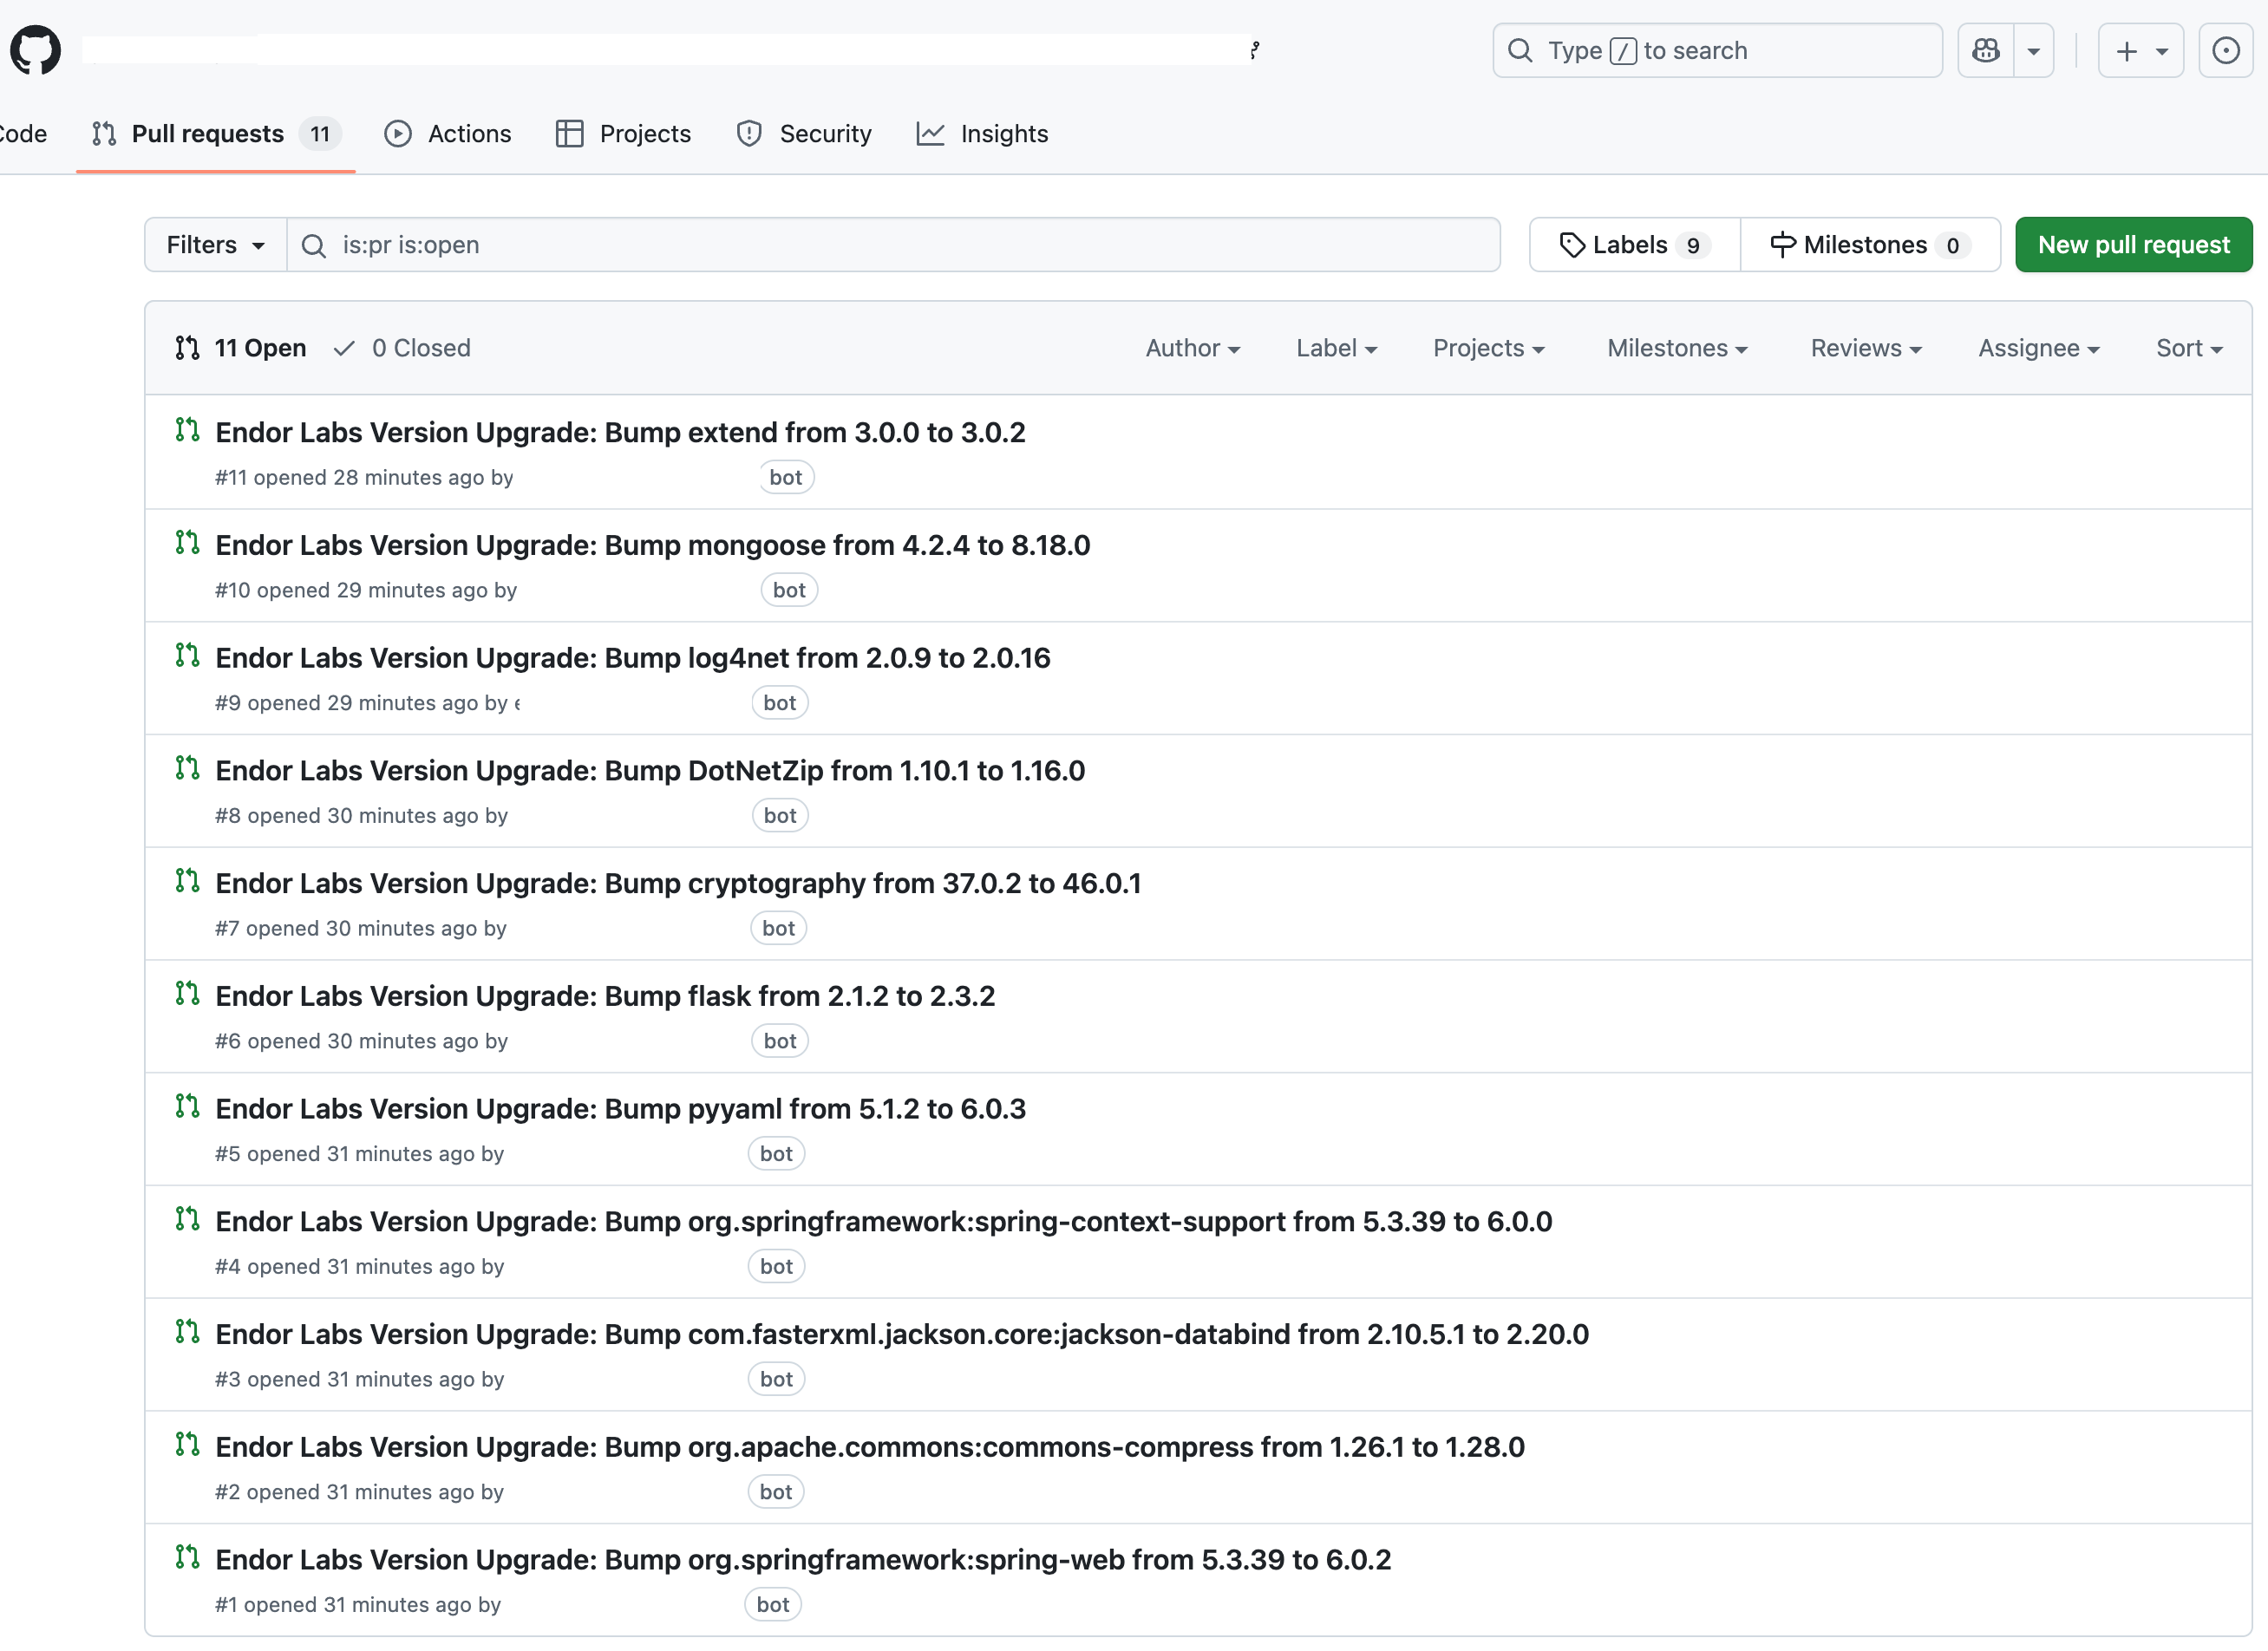The image size is (2268, 1651).
Task: Click the New pull request button
Action: coord(2134,244)
